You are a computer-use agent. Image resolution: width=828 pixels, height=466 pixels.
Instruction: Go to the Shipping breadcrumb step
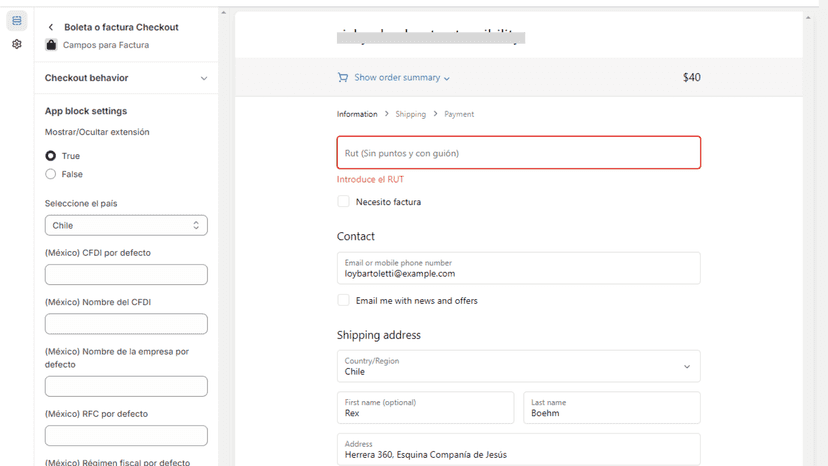click(410, 114)
